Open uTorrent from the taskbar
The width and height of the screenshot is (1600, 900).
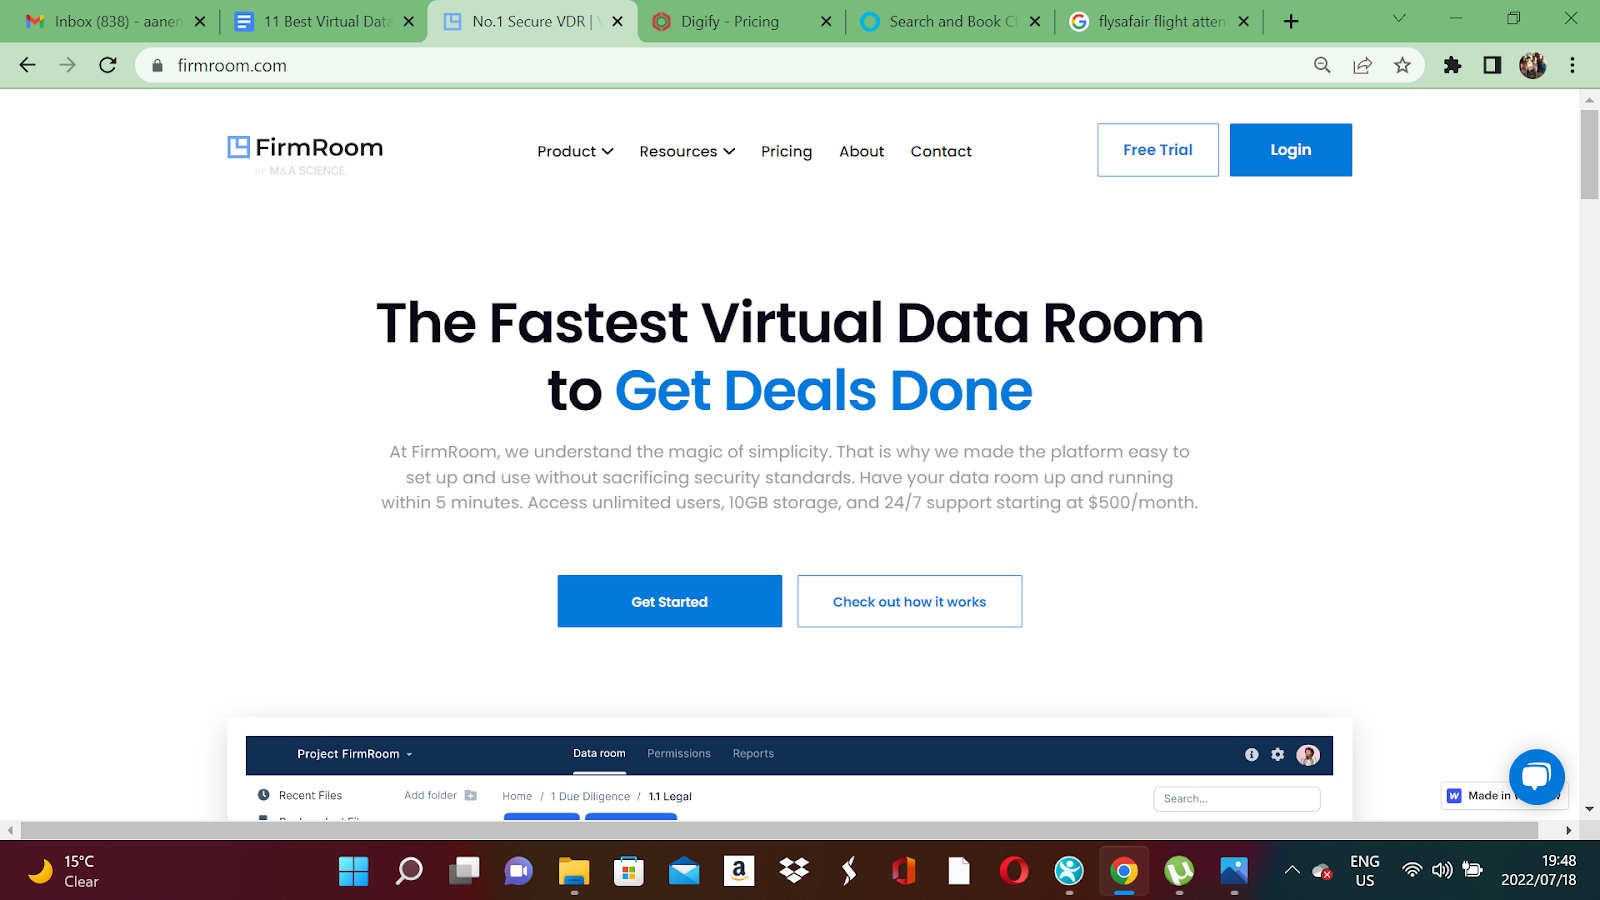click(x=1179, y=871)
